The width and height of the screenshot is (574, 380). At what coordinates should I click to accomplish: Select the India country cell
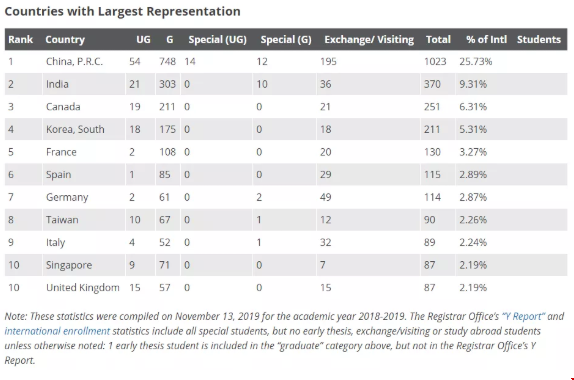click(57, 84)
